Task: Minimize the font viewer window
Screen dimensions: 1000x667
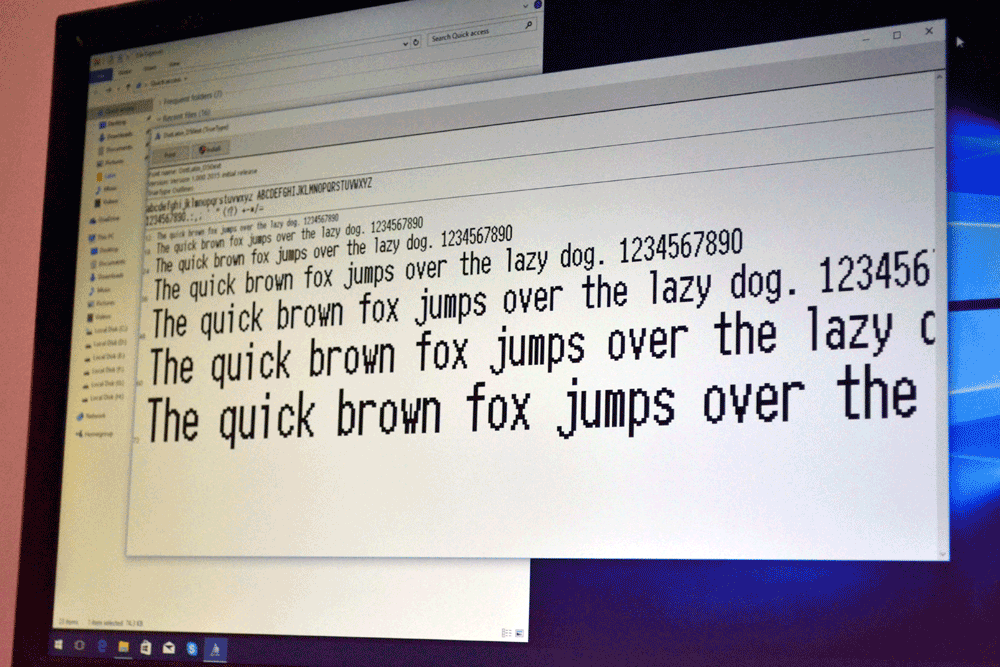Action: coord(865,40)
